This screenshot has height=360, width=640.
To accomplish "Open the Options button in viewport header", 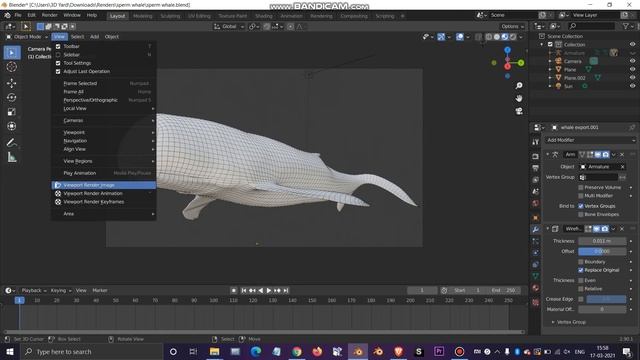I will (512, 26).
